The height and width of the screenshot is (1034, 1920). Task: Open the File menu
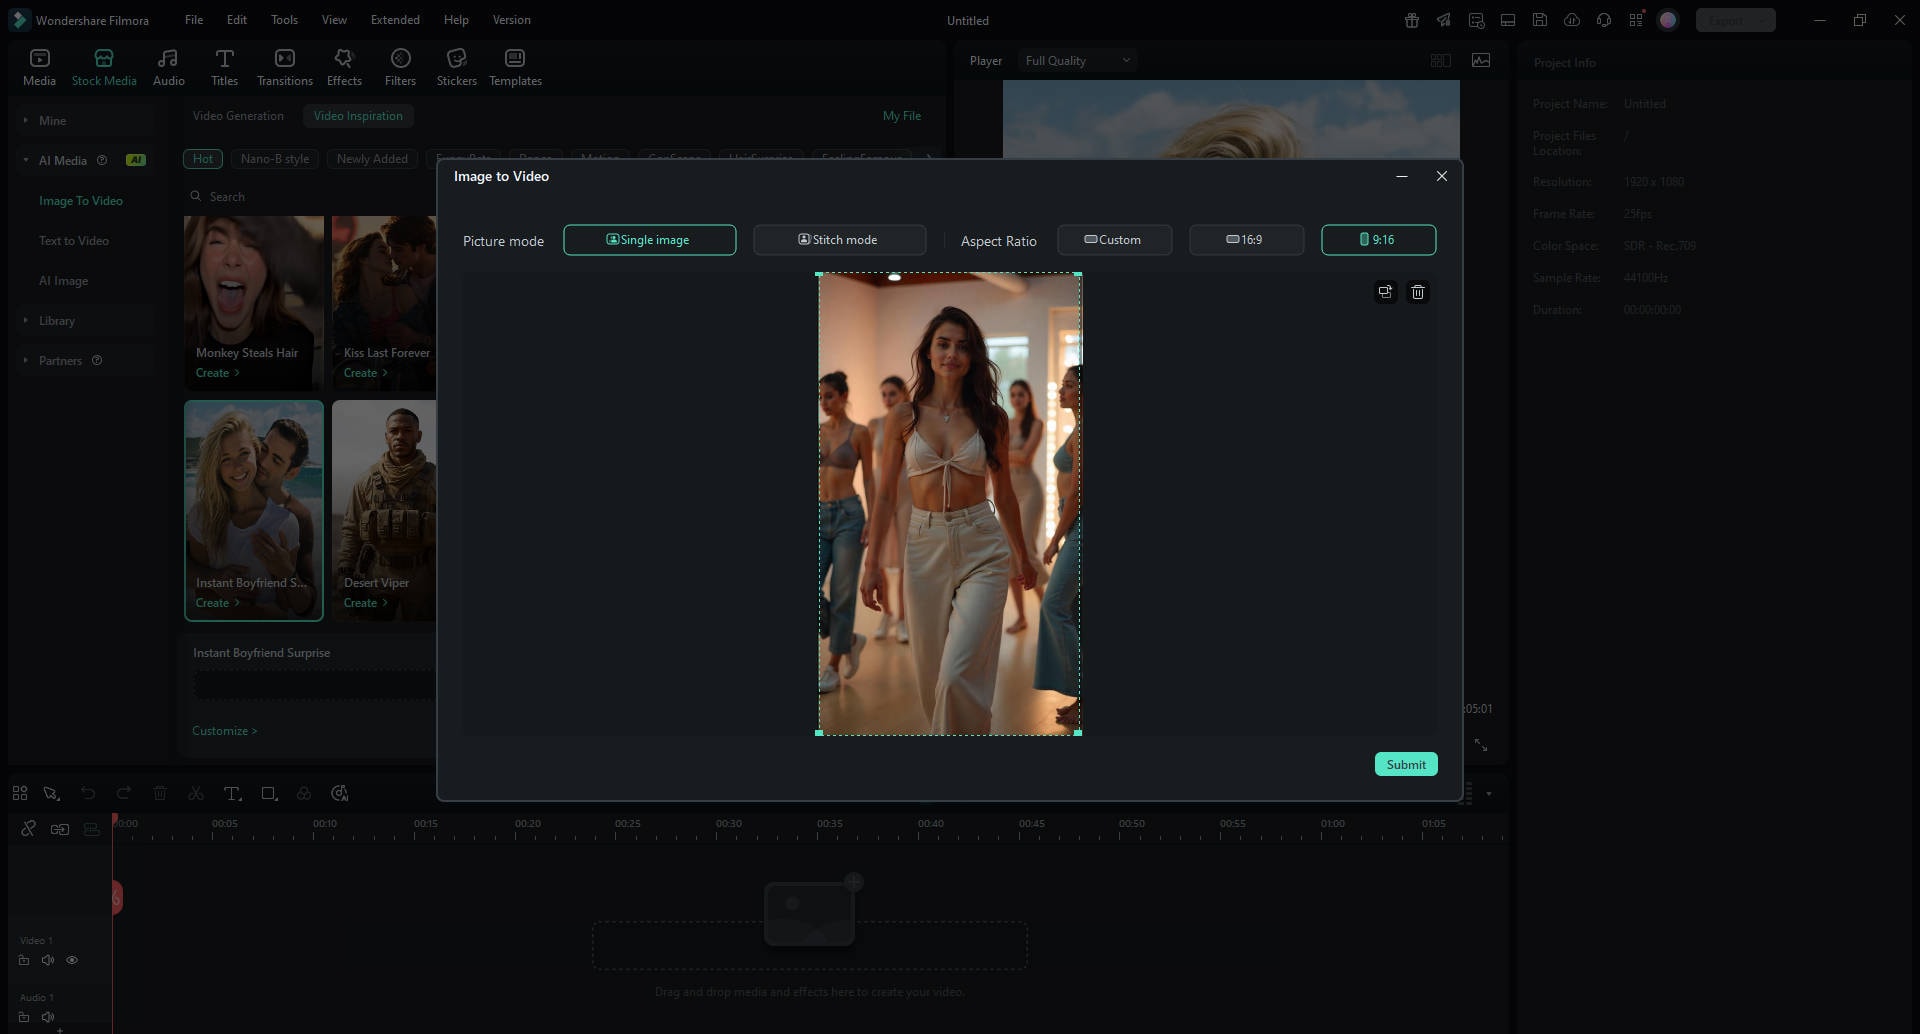coord(194,20)
